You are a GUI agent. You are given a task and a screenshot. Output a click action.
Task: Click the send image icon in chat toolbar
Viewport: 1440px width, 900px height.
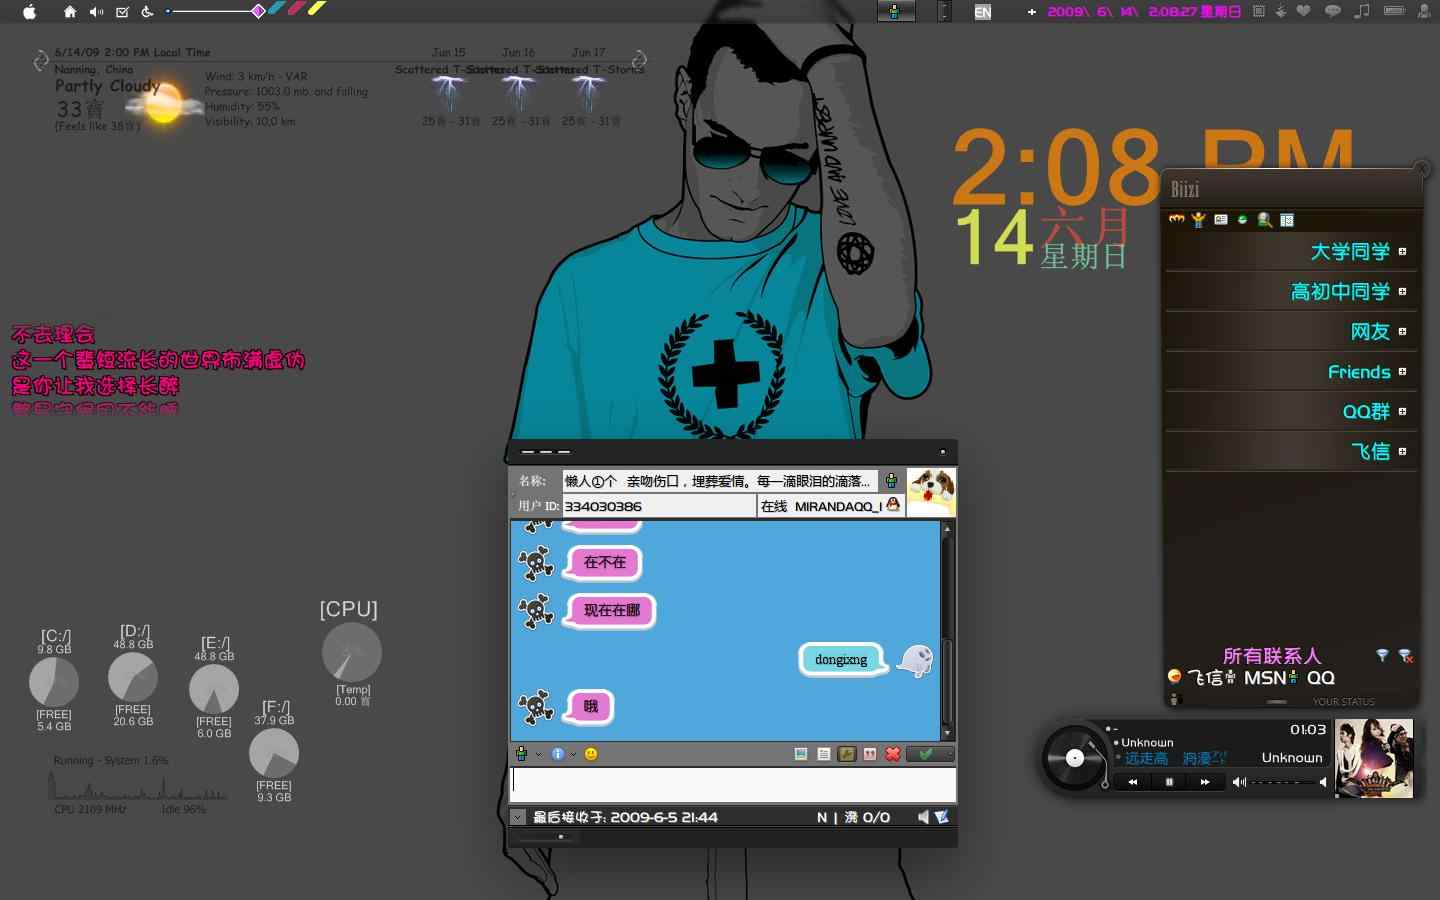point(801,754)
